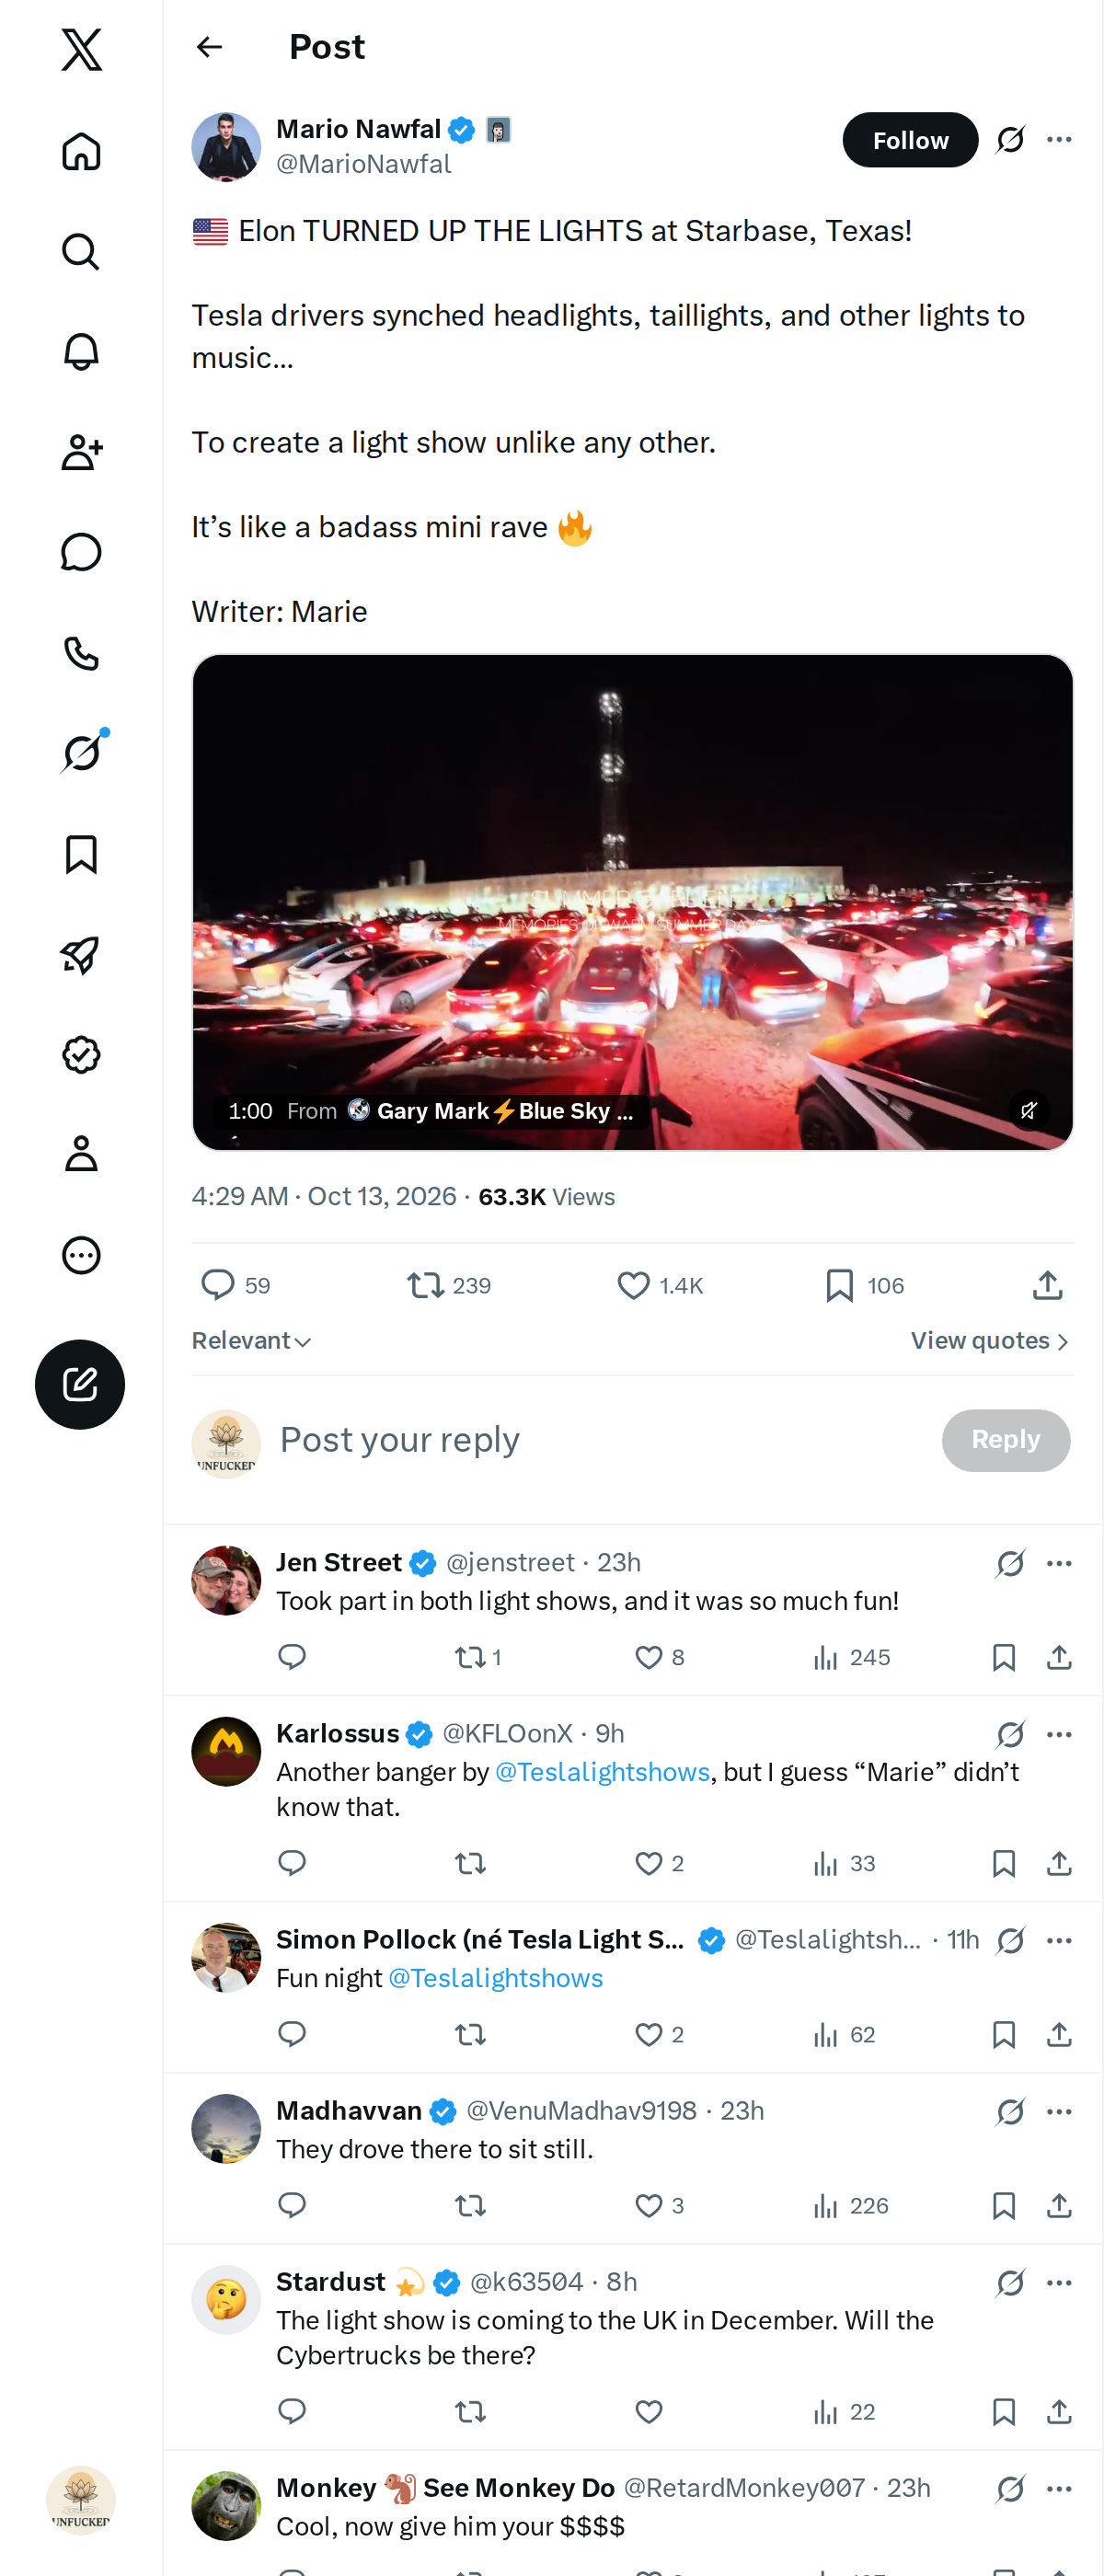Viewport: 1104px width, 2576px height.
Task: Click the compose post button
Action: pyautogui.click(x=80, y=1384)
